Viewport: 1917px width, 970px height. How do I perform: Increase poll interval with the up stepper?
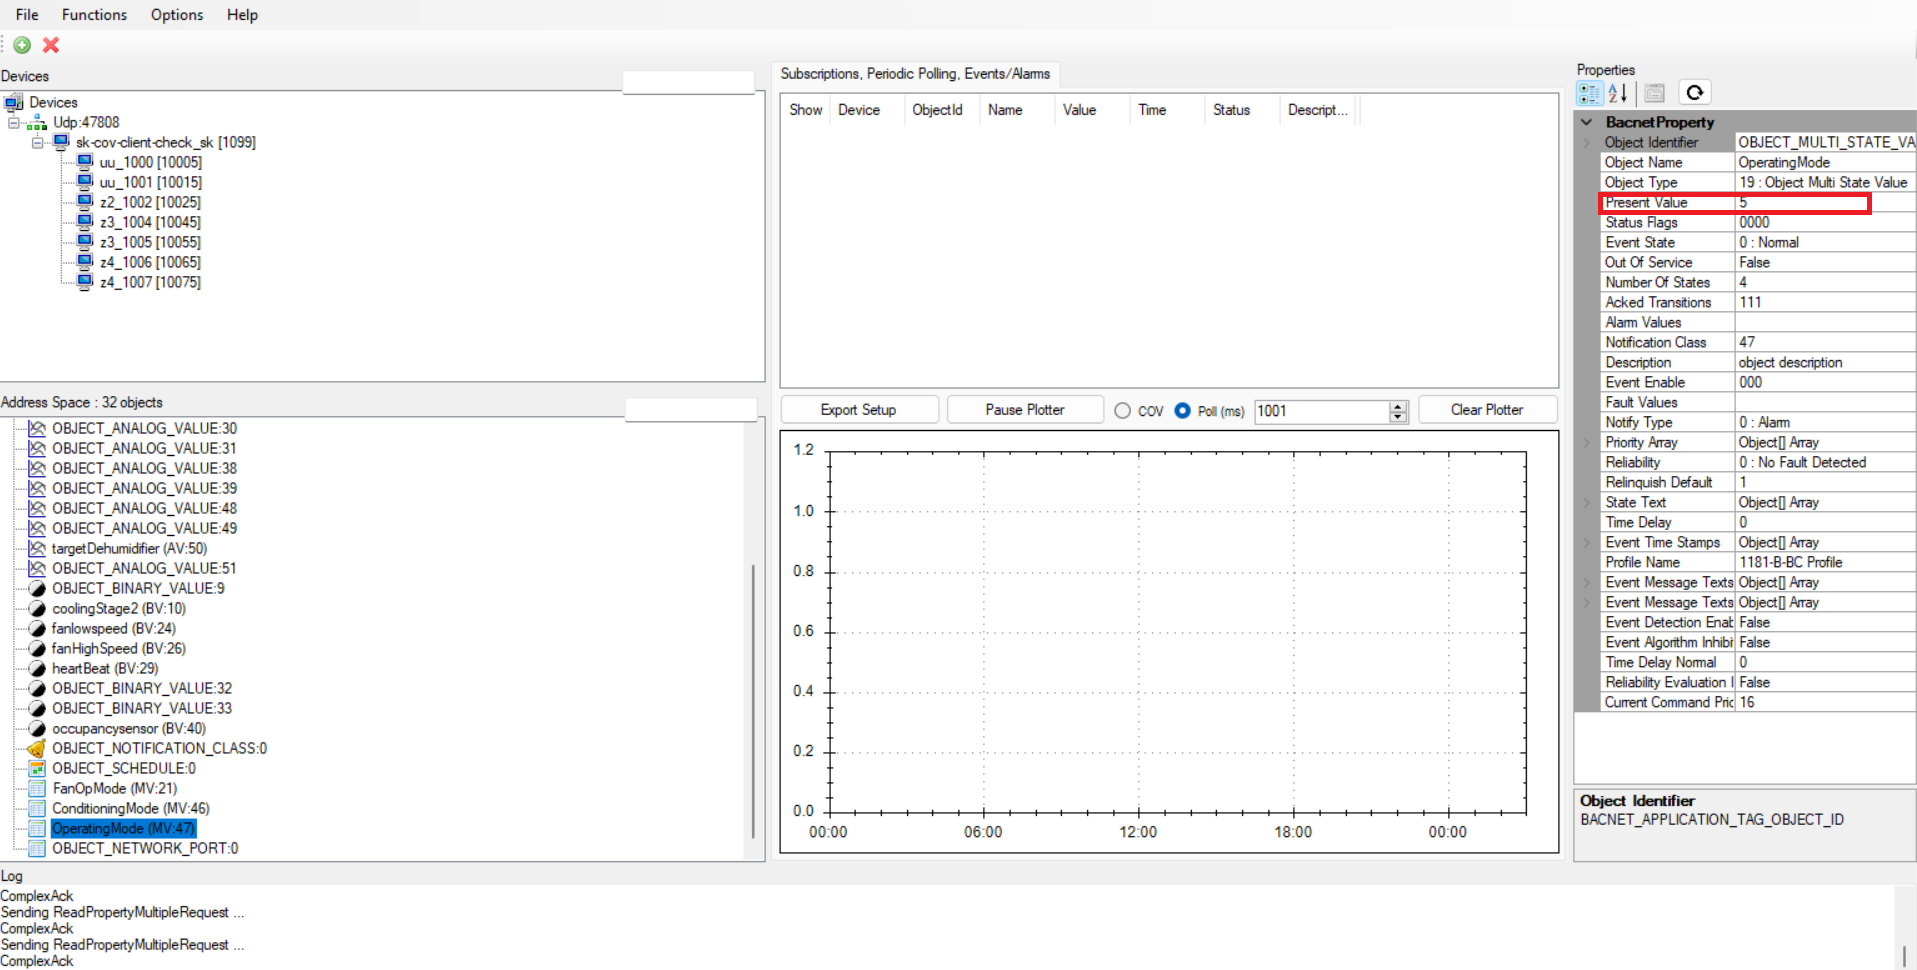1398,406
